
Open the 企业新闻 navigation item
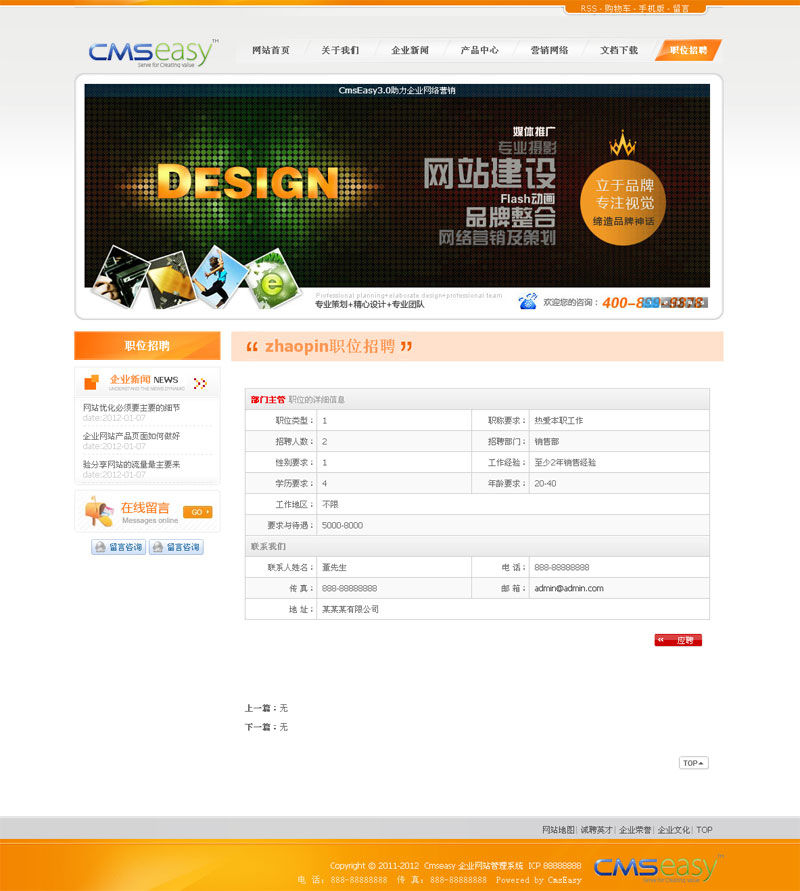[x=410, y=50]
